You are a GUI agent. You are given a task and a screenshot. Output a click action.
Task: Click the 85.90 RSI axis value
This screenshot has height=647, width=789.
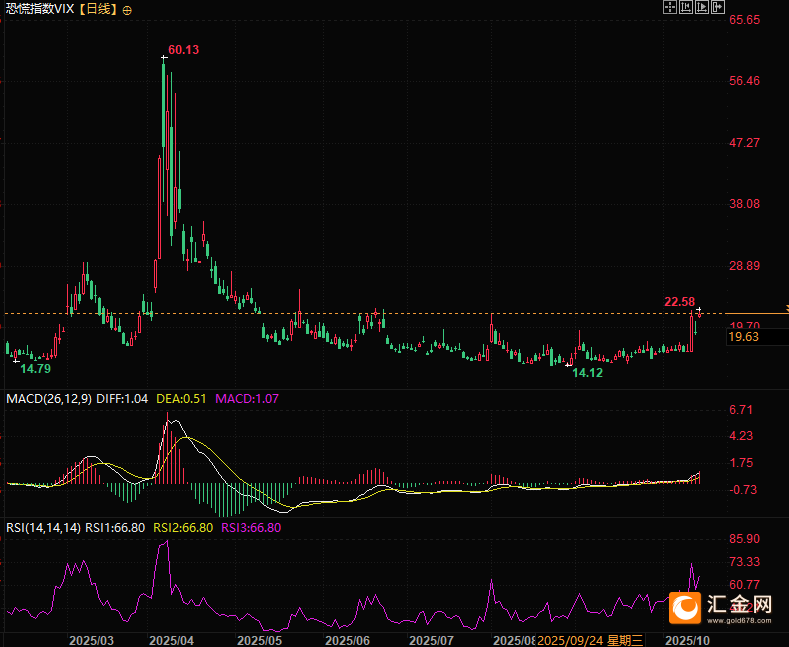tap(745, 539)
